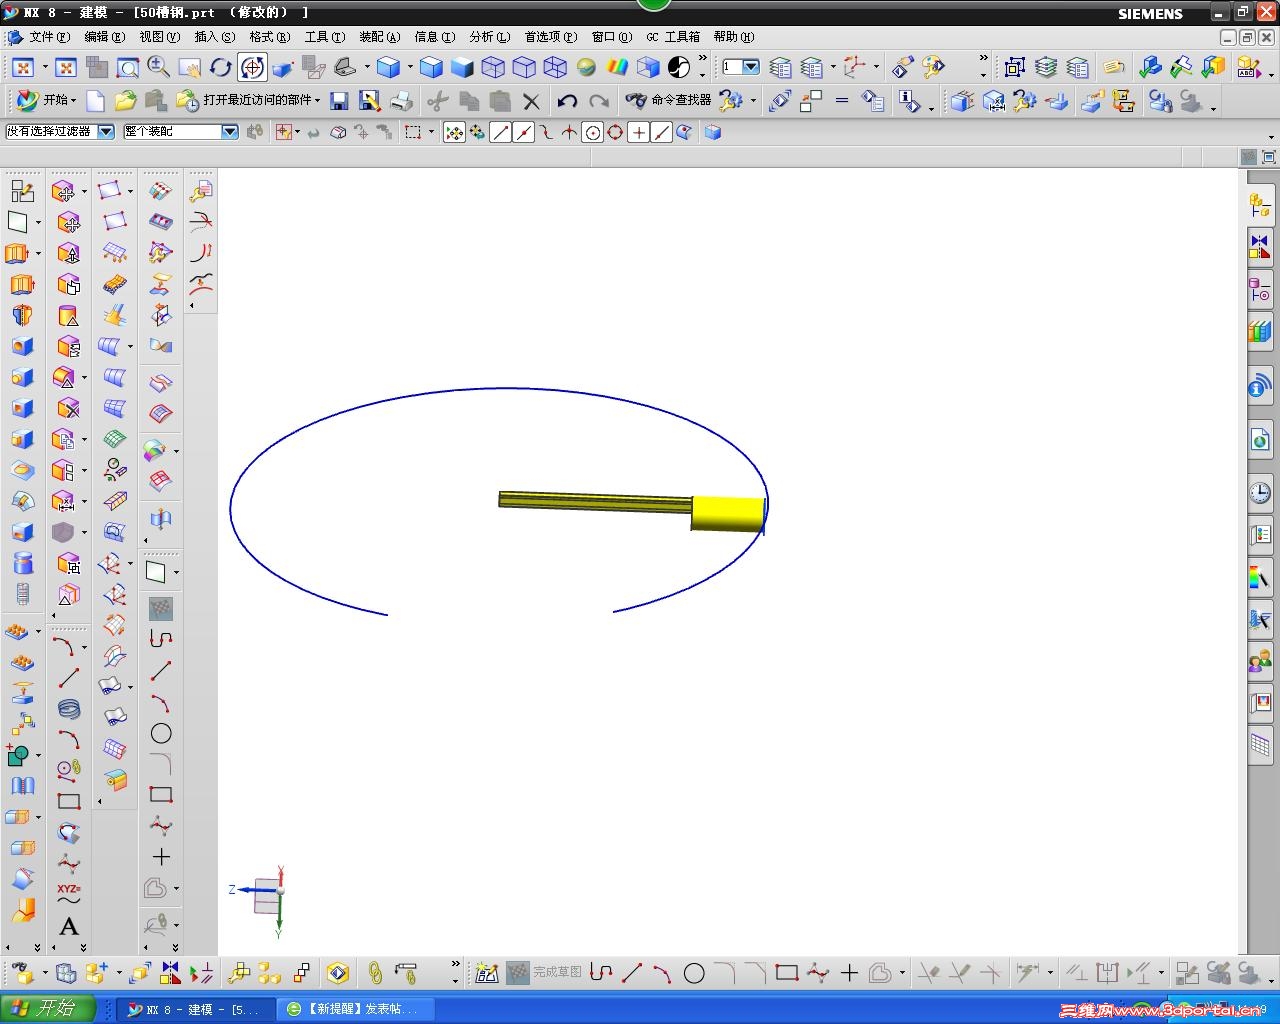Click the Circle tool in bottom sketch toolbar

[694, 972]
